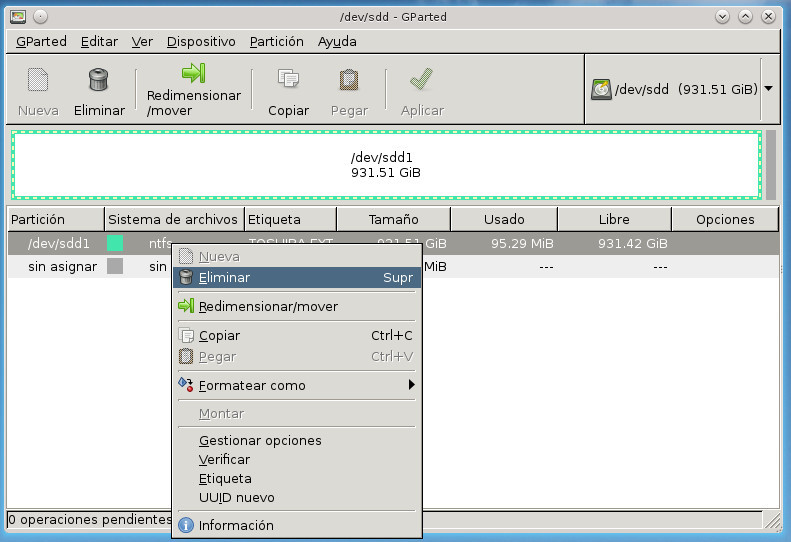
Task: Click the green arrow icon in context menu
Action: (186, 306)
